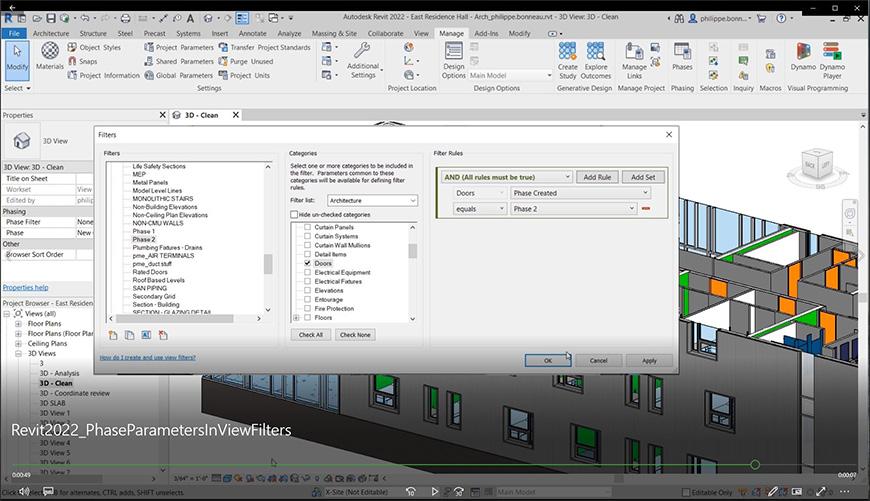Click the video progress slider handle
Viewport: 870px width, 501px height.
pyautogui.click(x=755, y=464)
